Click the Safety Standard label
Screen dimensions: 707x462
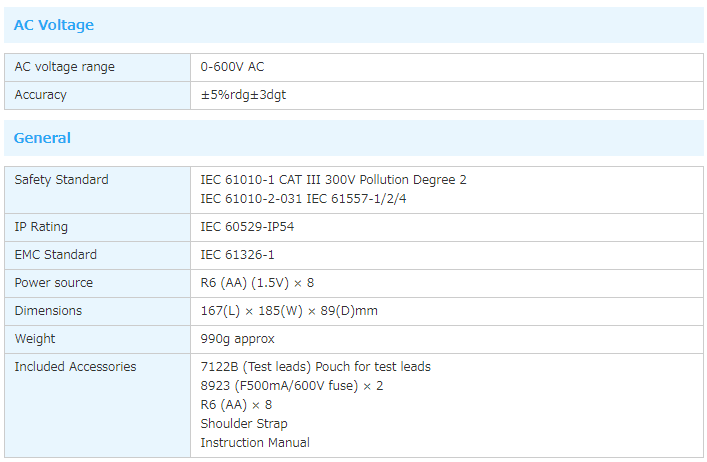pyautogui.click(x=62, y=180)
